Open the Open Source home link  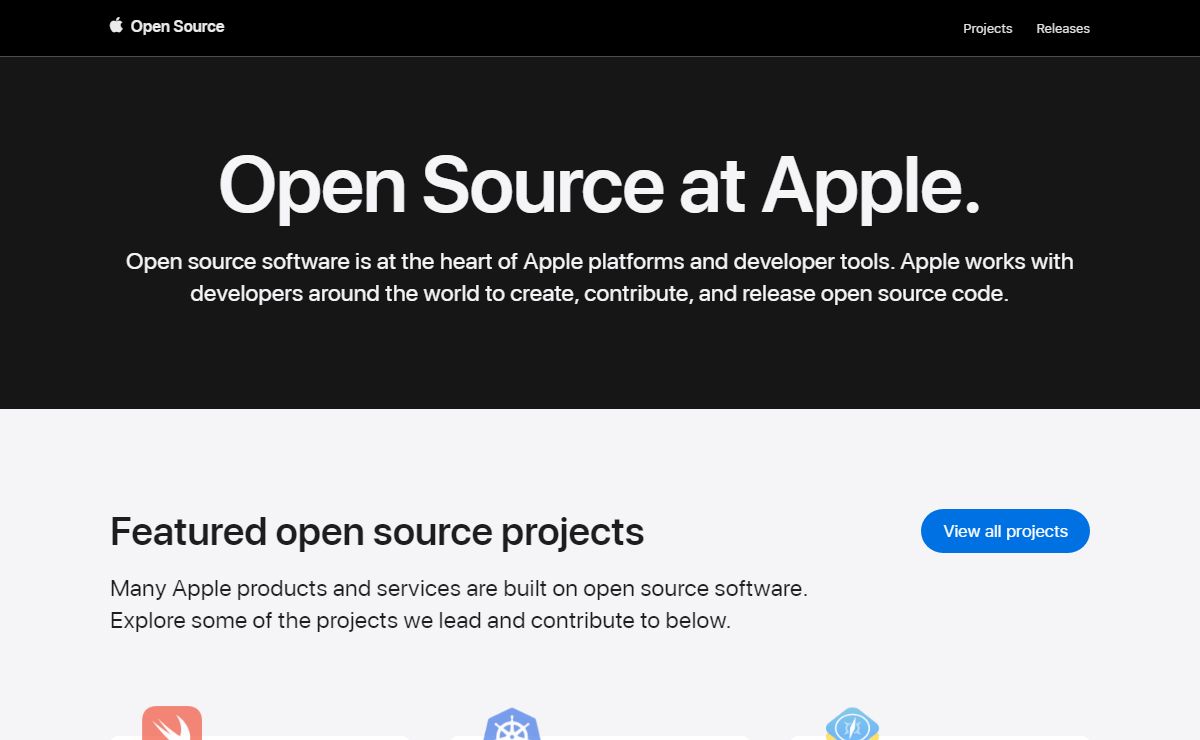click(x=177, y=27)
